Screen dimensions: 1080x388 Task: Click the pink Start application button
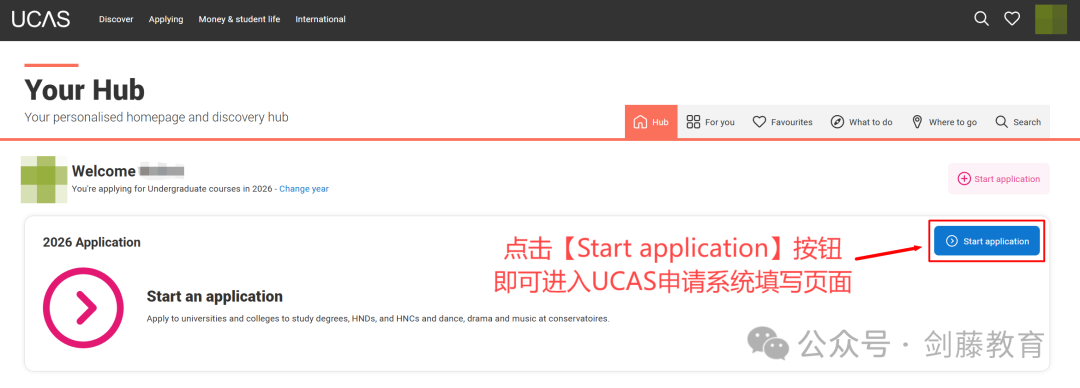(x=999, y=179)
